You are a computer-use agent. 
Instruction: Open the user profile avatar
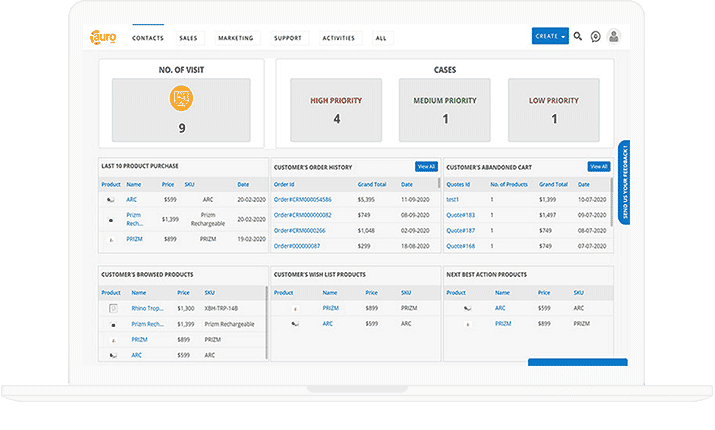(614, 37)
